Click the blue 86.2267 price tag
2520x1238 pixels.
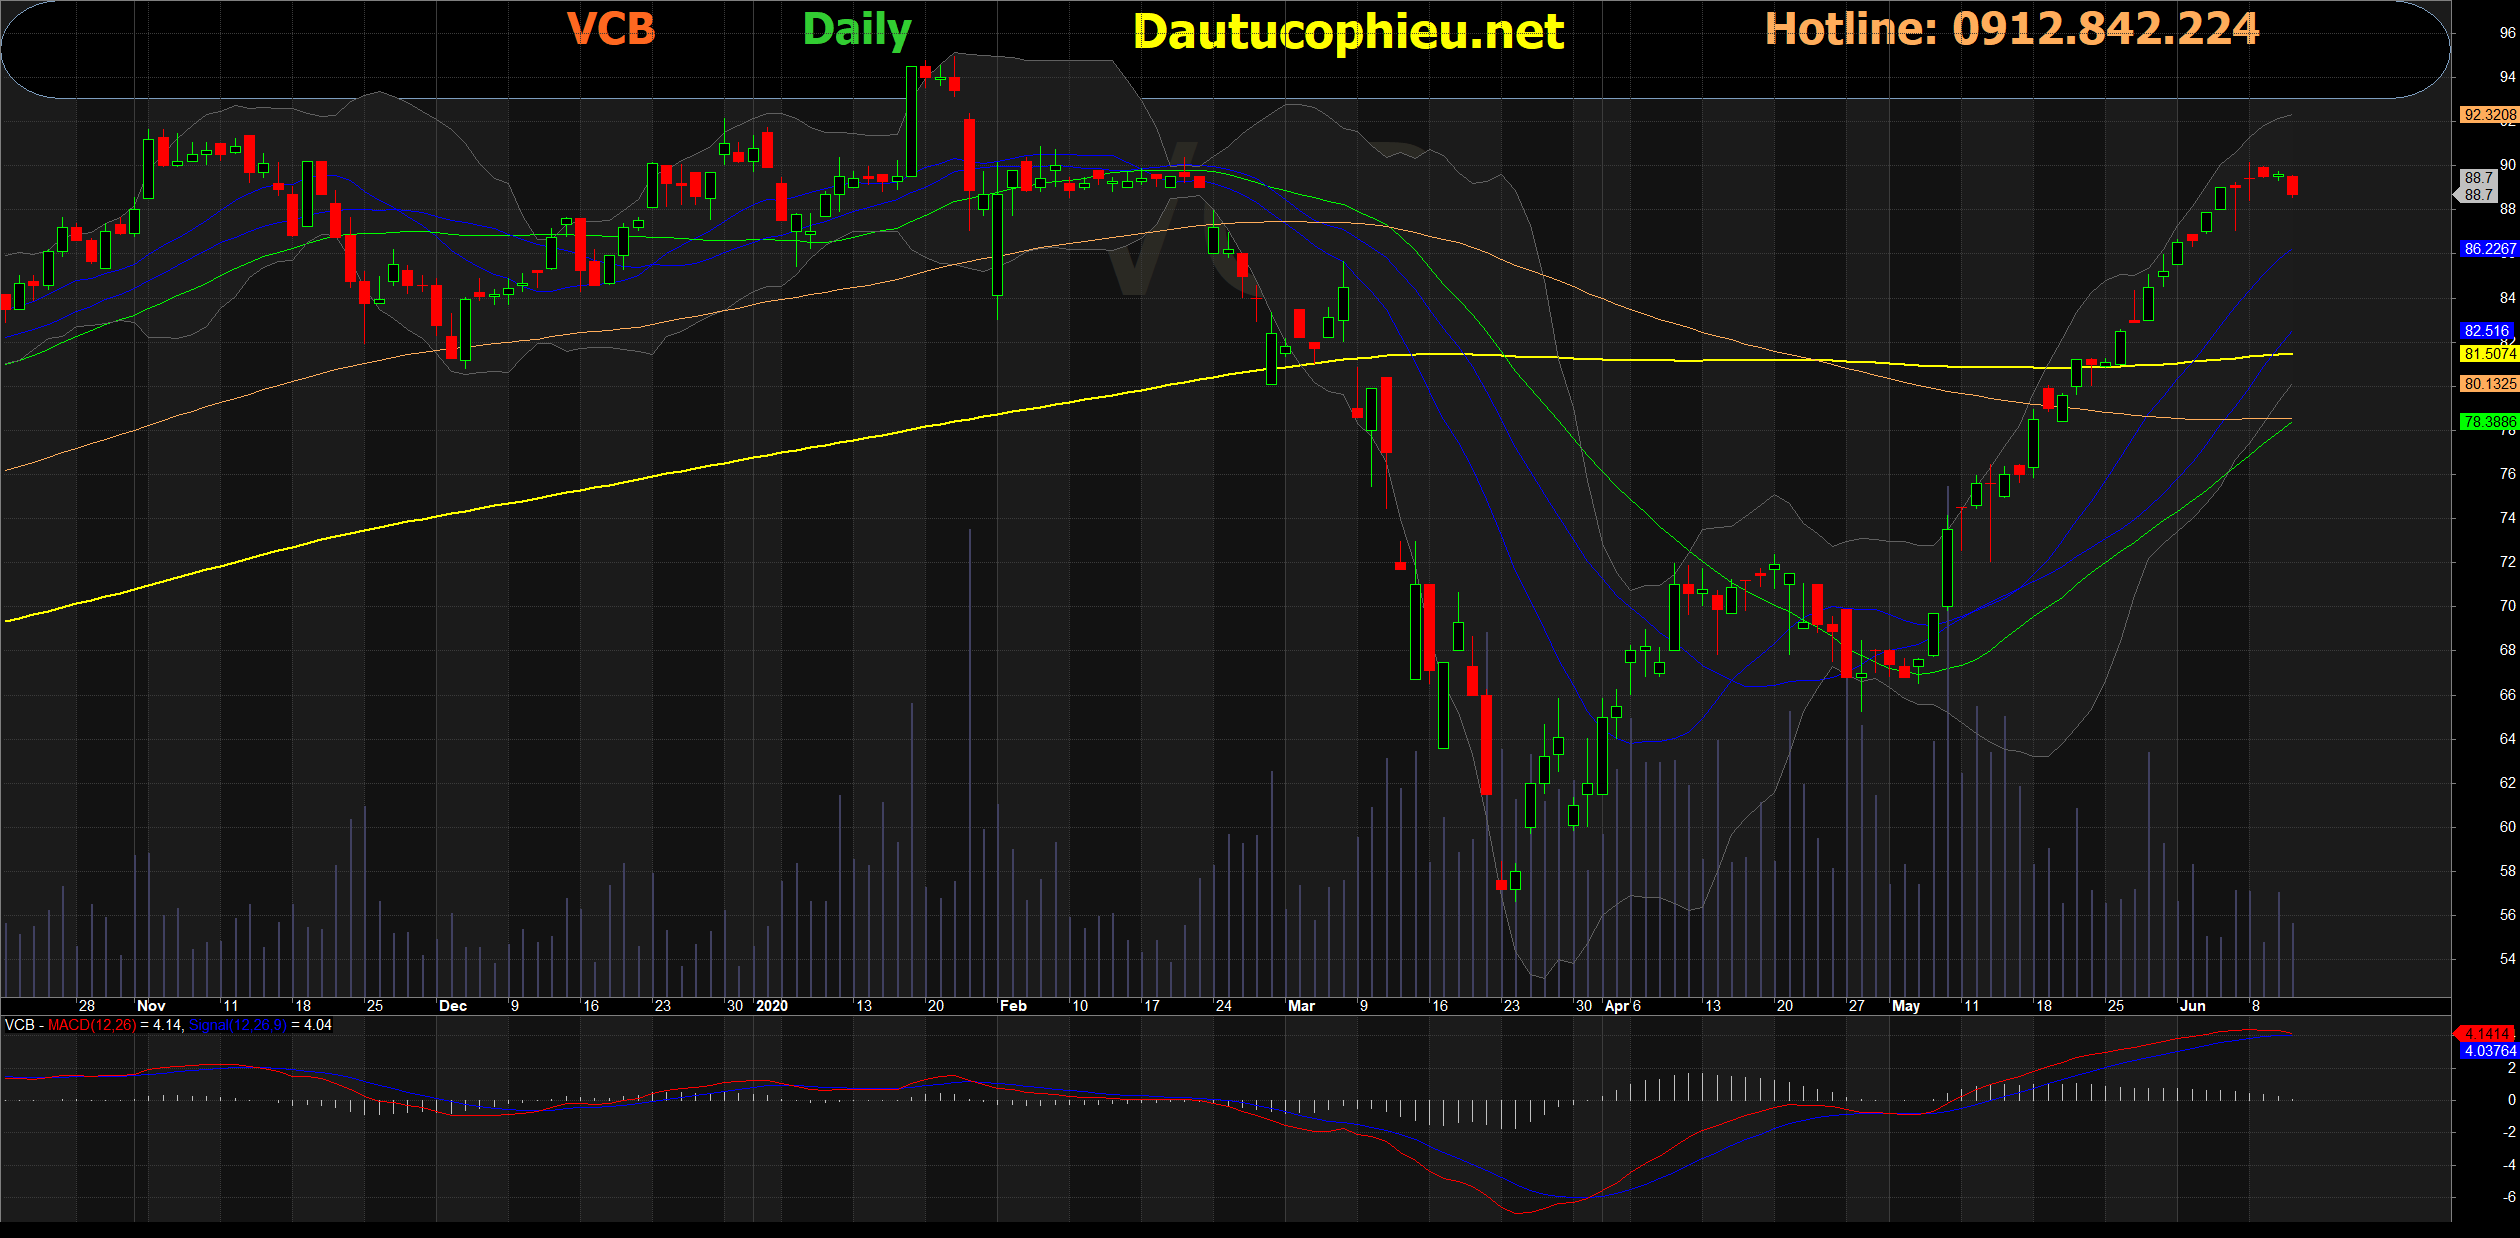coord(2488,249)
